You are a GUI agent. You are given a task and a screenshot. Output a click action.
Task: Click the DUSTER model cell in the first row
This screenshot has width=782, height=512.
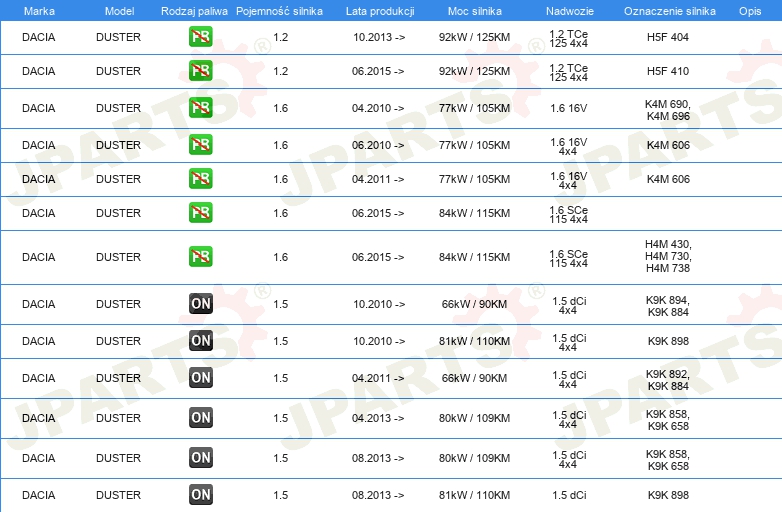[118, 37]
